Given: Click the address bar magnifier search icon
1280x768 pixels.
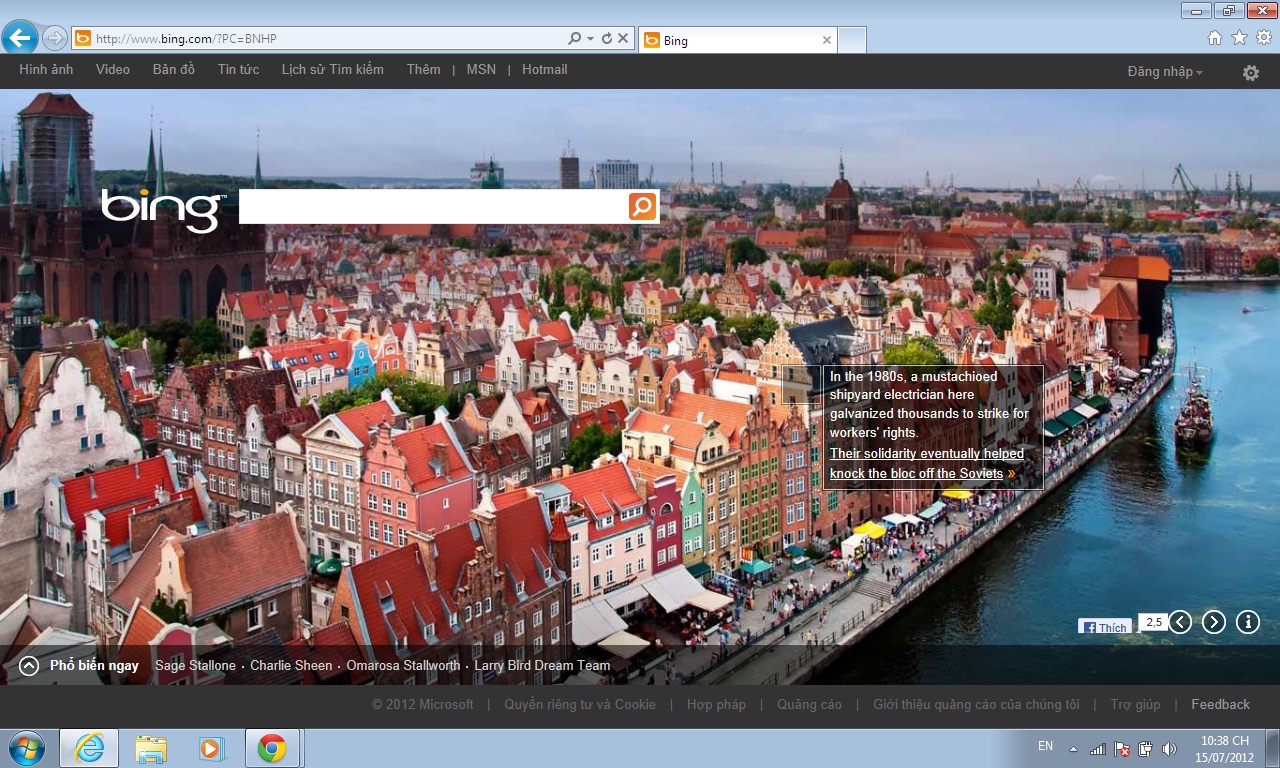Looking at the screenshot, I should pyautogui.click(x=574, y=39).
